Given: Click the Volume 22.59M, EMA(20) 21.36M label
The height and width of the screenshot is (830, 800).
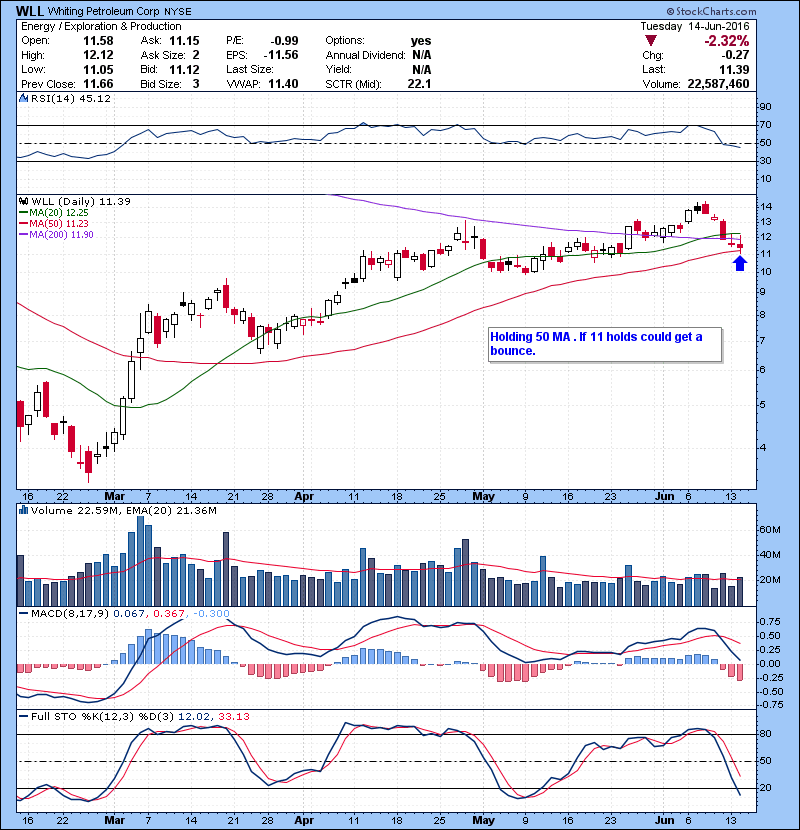Looking at the screenshot, I should point(123,510).
